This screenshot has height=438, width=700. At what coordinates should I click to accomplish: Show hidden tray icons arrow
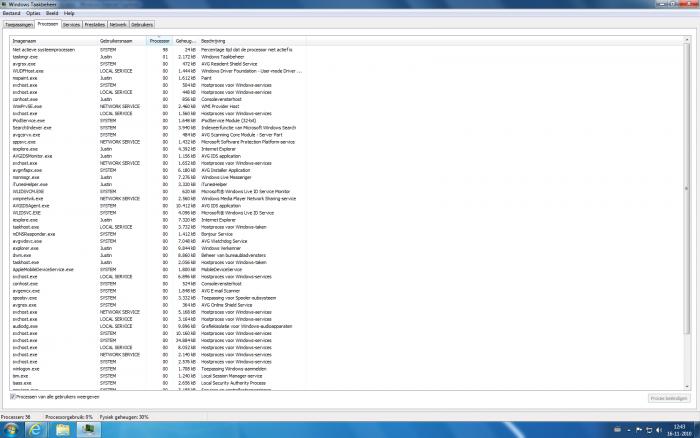(629, 430)
